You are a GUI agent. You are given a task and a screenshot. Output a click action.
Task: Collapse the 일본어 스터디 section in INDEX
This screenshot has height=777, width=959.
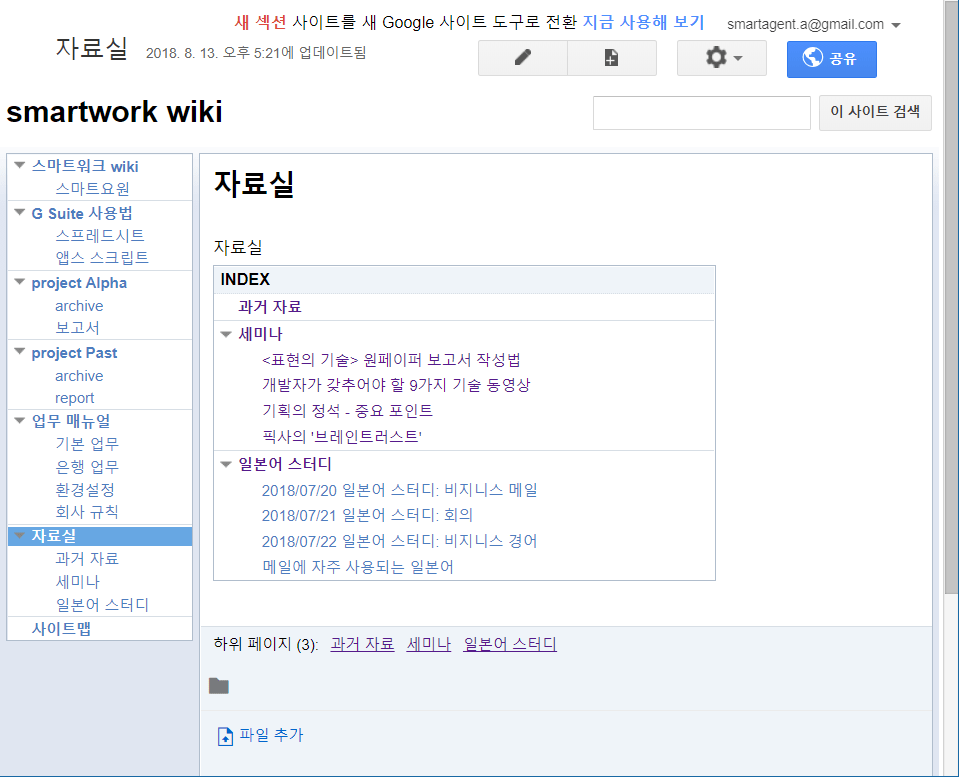226,464
